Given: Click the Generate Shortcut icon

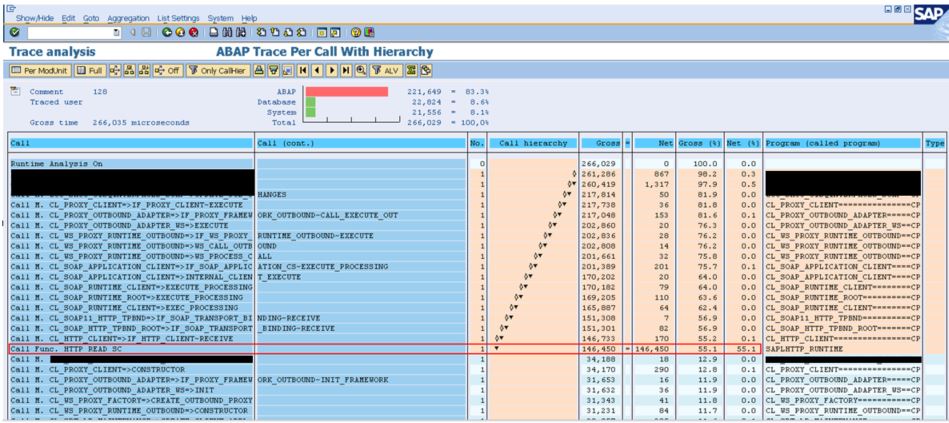Looking at the screenshot, I should 335,32.
